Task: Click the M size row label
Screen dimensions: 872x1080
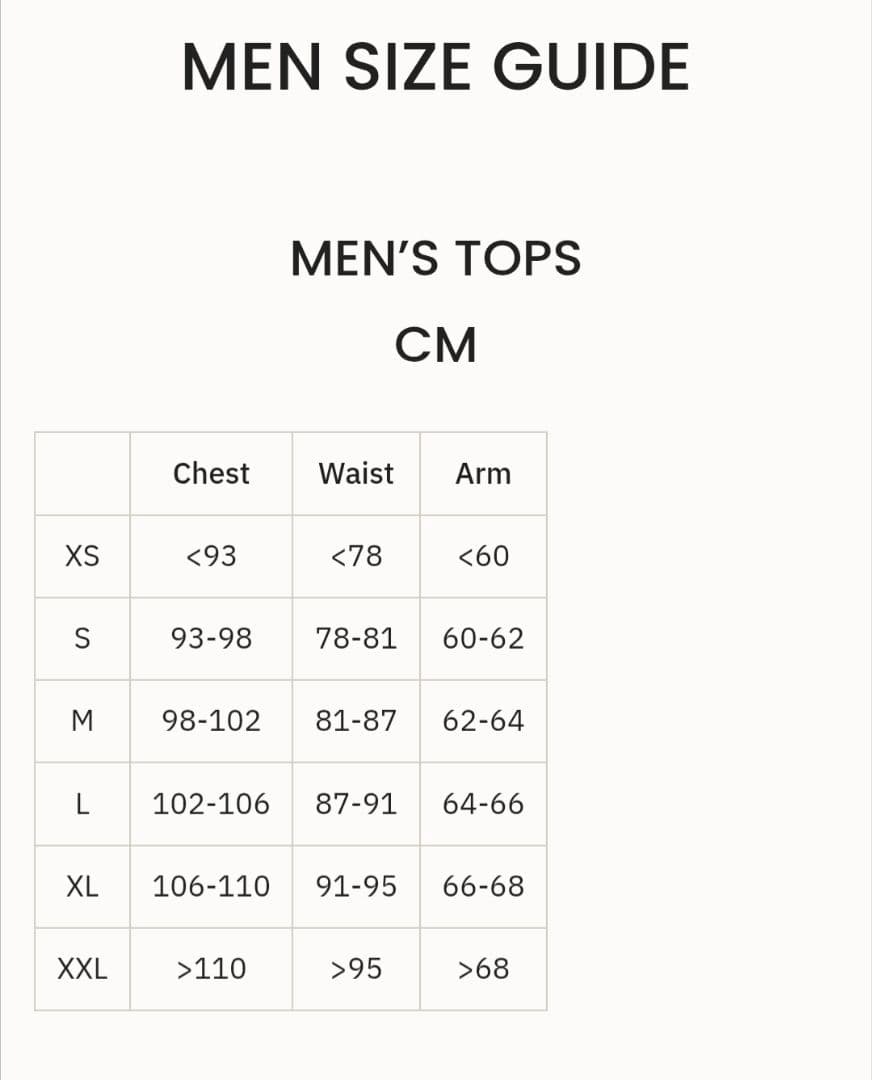Action: [x=82, y=721]
